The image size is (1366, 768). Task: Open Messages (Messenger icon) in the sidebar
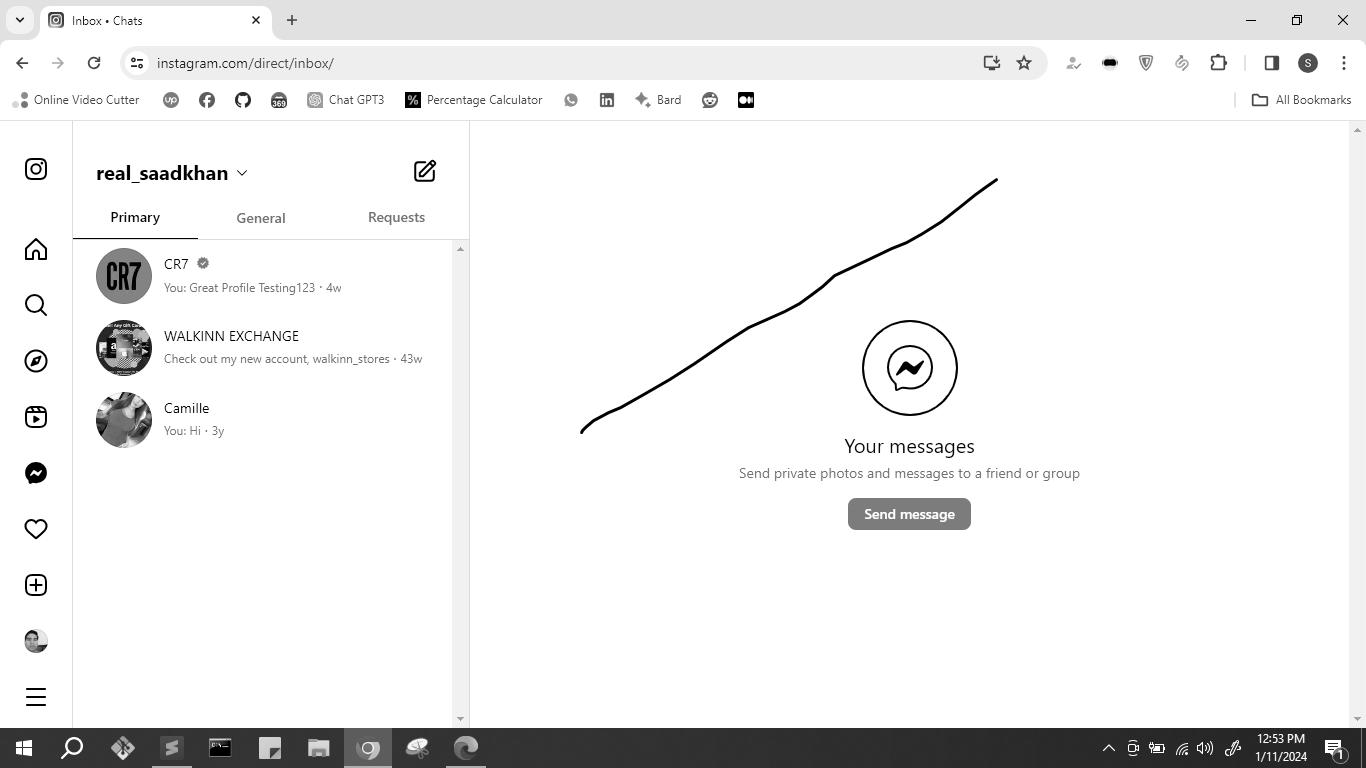[x=36, y=473]
